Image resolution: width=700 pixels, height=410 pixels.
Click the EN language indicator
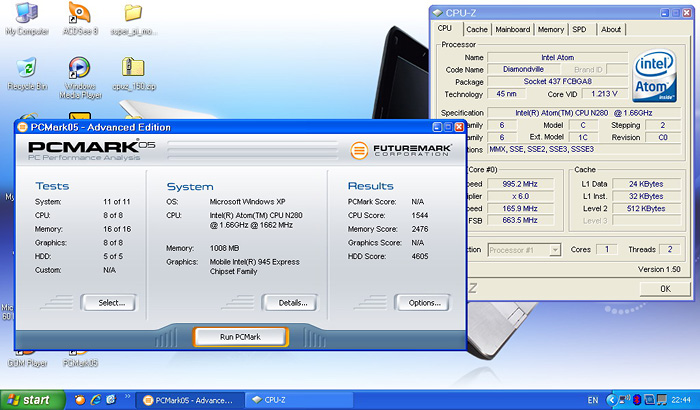coord(593,400)
